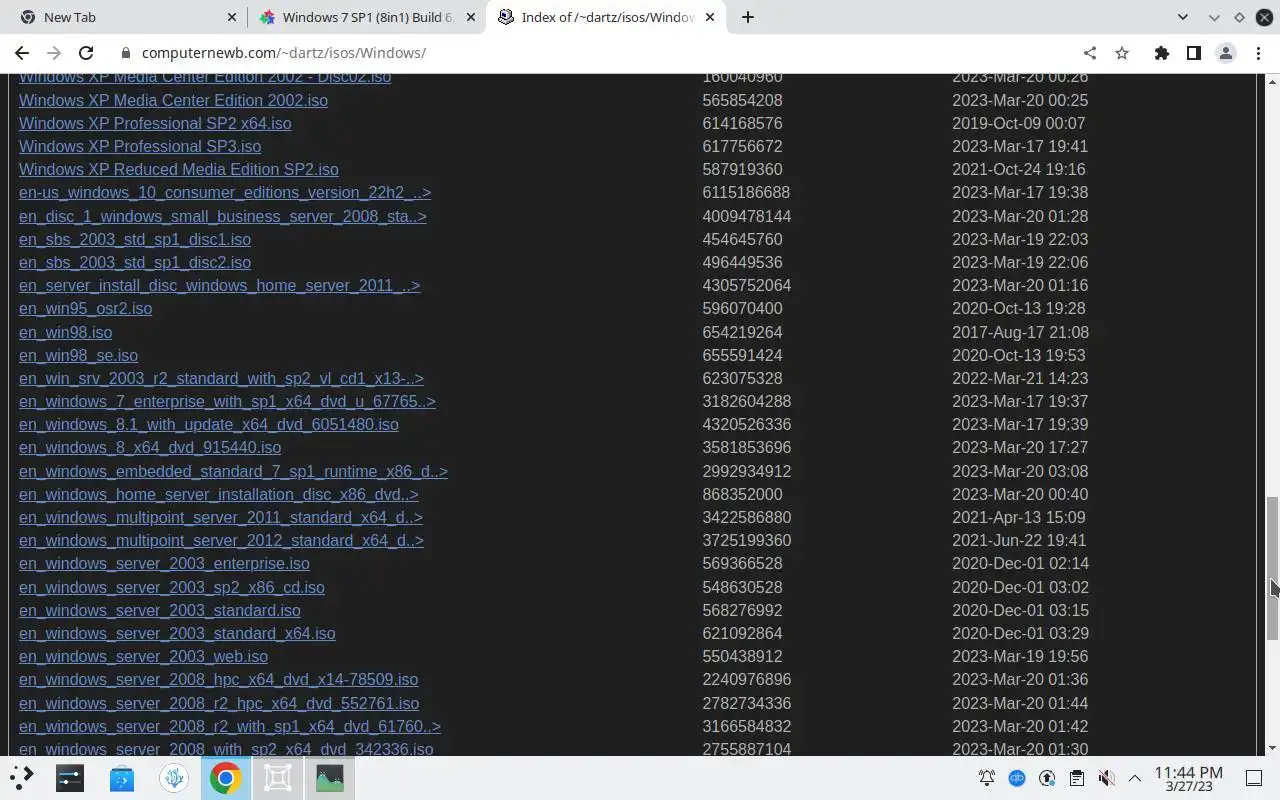1280x800 pixels.
Task: Open Windows XP Media Center Edition 2002.iso
Action: click(x=173, y=100)
